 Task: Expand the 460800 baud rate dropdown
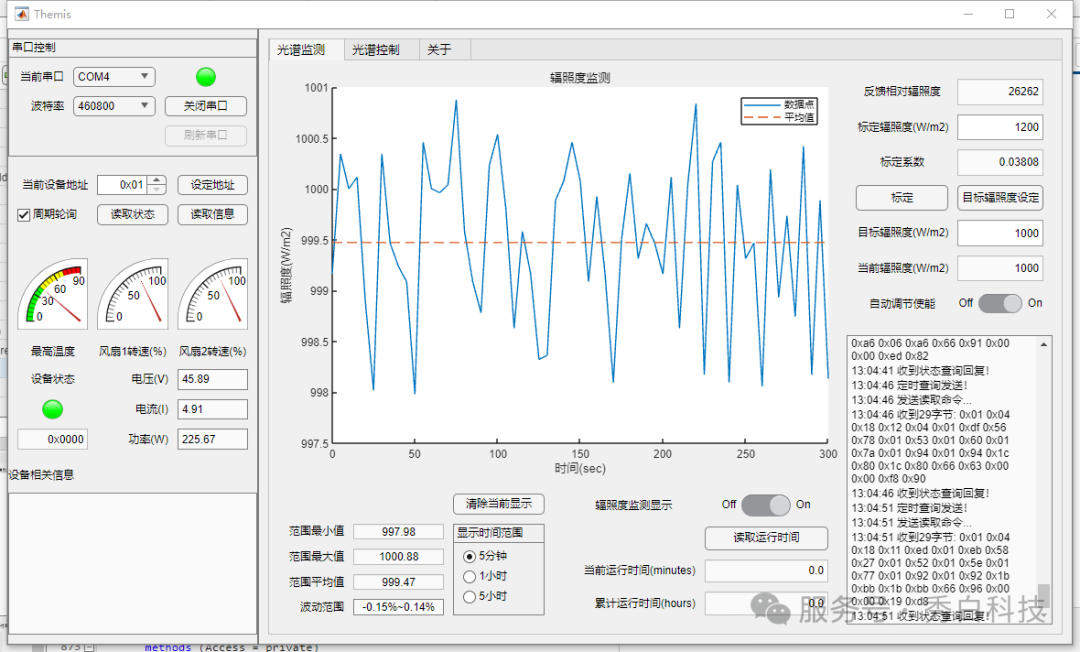click(x=114, y=106)
